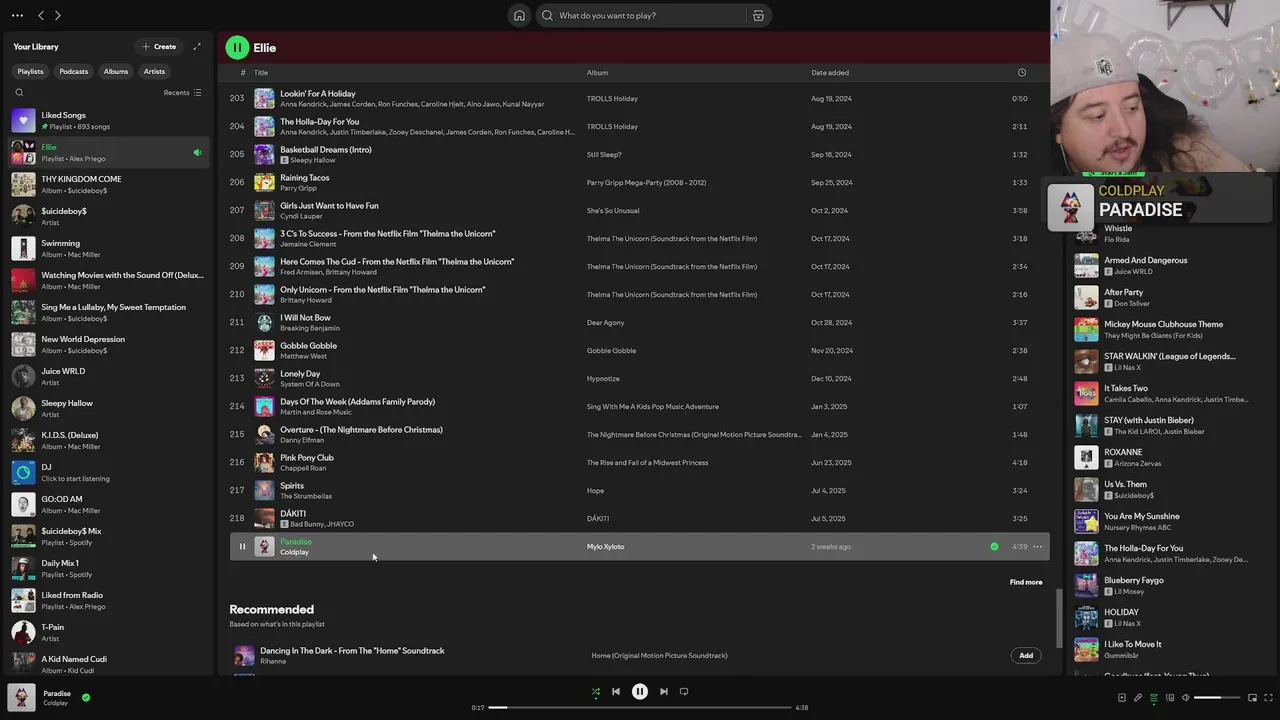The width and height of the screenshot is (1280, 720).
Task: Click Lonely Day album cover thumbnail
Action: 264,378
